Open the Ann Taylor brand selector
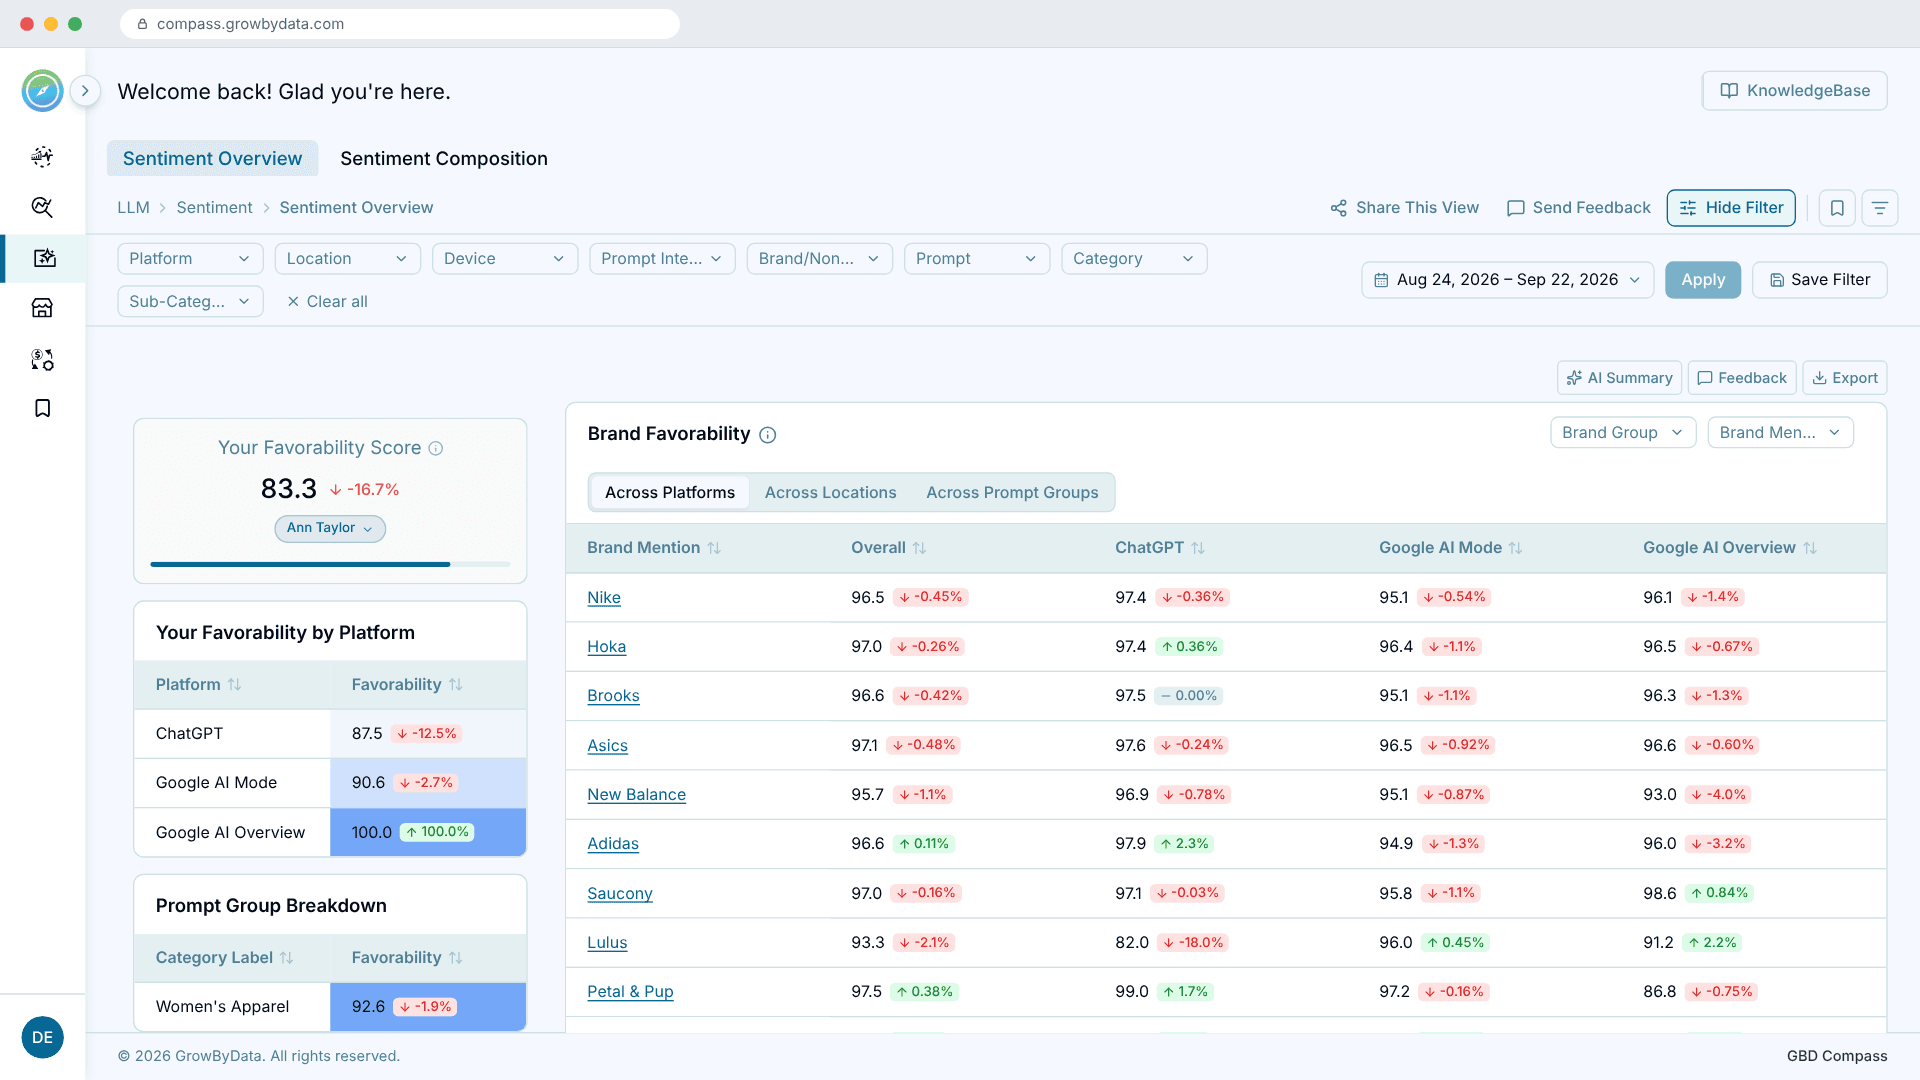Image resolution: width=1920 pixels, height=1080 pixels. point(330,528)
